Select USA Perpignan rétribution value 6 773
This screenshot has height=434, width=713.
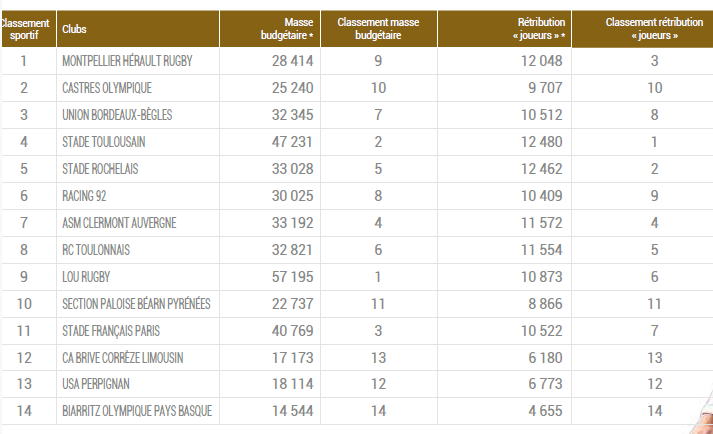(545, 385)
